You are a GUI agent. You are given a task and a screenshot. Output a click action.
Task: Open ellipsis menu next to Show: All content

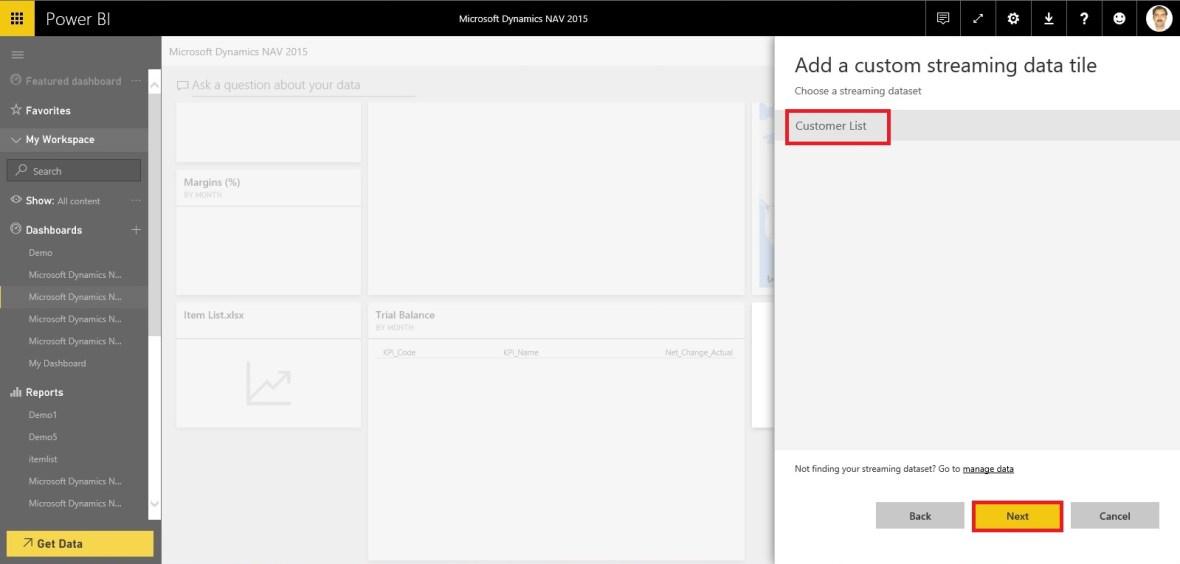point(136,201)
